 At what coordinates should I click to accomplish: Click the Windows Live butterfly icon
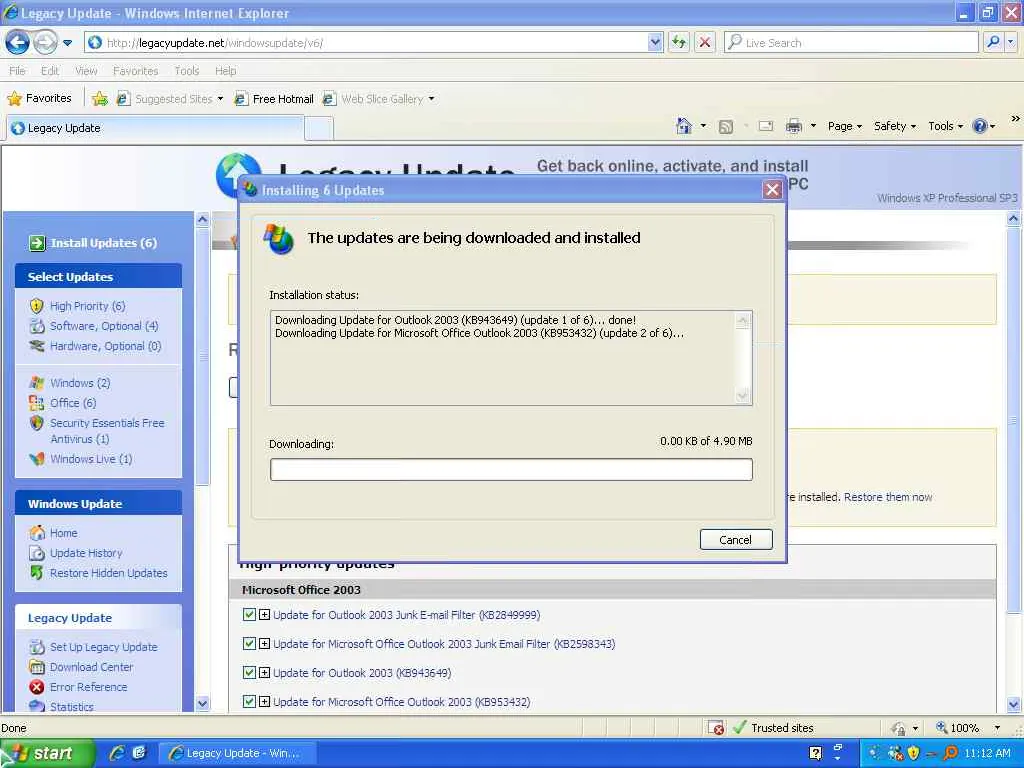(37, 459)
